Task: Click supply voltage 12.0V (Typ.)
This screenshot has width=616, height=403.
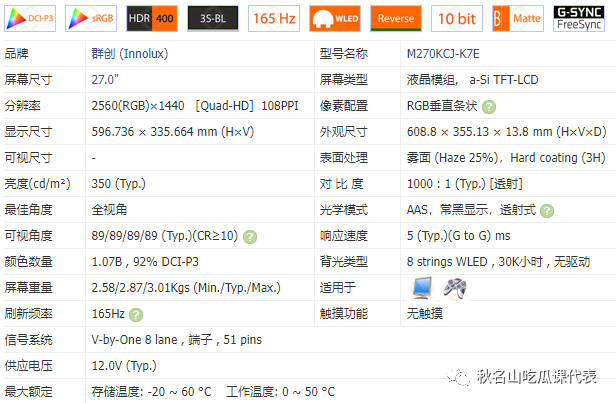Action: click(124, 366)
